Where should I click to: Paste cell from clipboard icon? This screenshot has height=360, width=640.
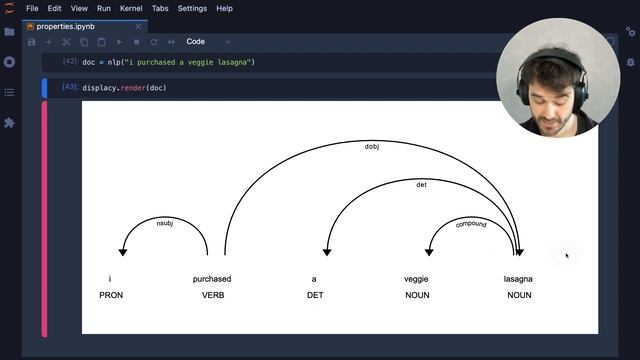(101, 42)
